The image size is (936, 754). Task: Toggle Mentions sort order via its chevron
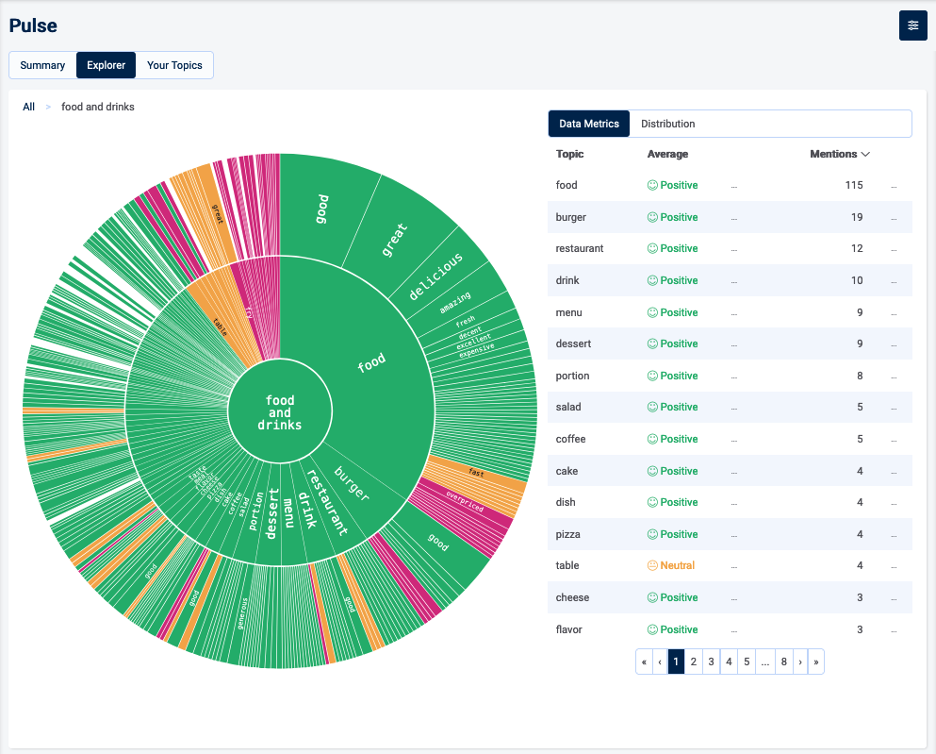(x=866, y=154)
